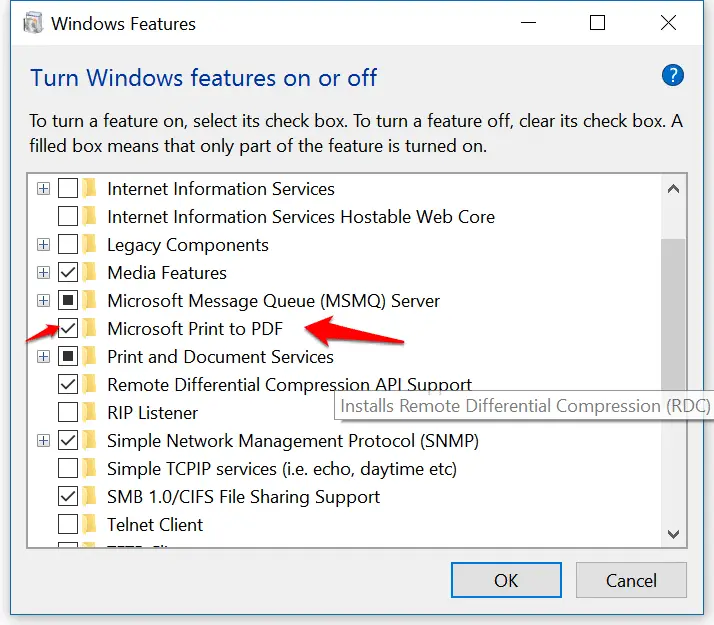Uncheck the Microsoft Print to PDF checkbox
Image resolution: width=714 pixels, height=625 pixels.
68,328
